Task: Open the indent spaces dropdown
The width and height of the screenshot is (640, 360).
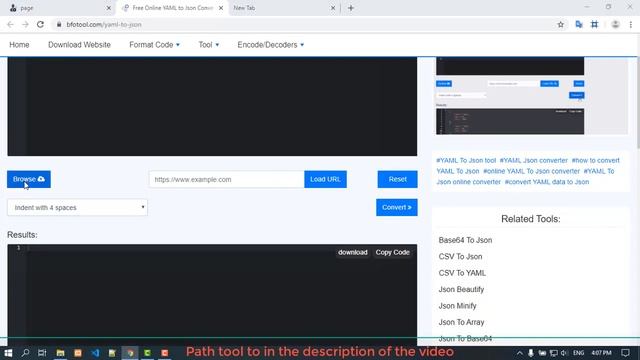Action: 78,208
